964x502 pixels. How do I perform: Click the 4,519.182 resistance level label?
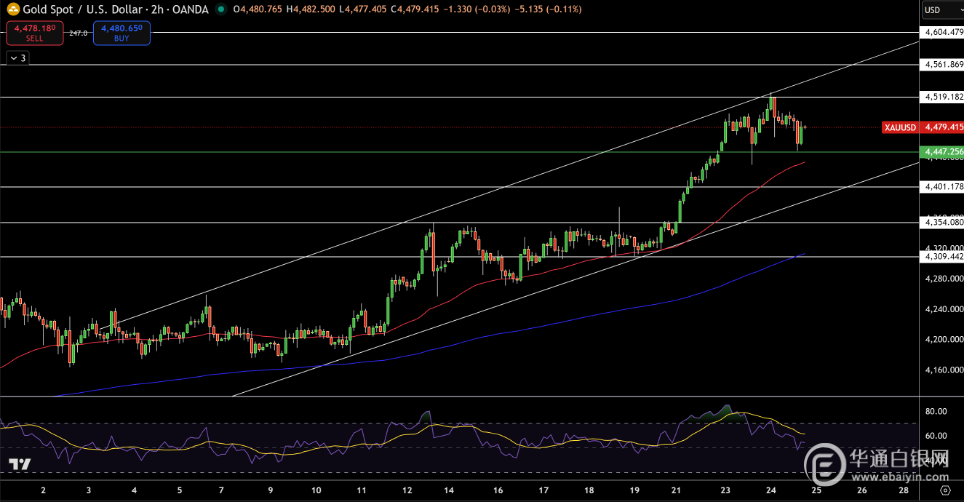(x=942, y=97)
